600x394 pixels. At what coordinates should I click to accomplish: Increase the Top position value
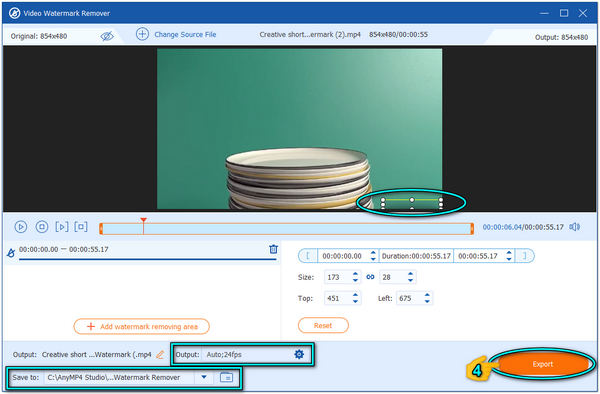(x=355, y=295)
